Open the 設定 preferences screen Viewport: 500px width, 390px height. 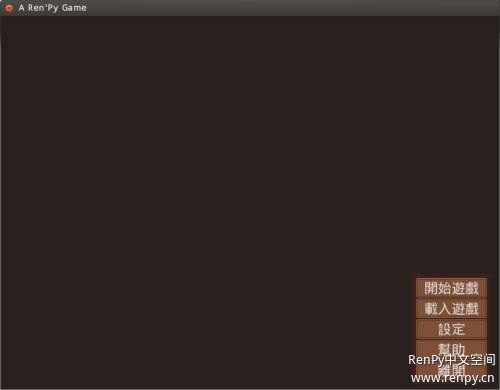451,329
